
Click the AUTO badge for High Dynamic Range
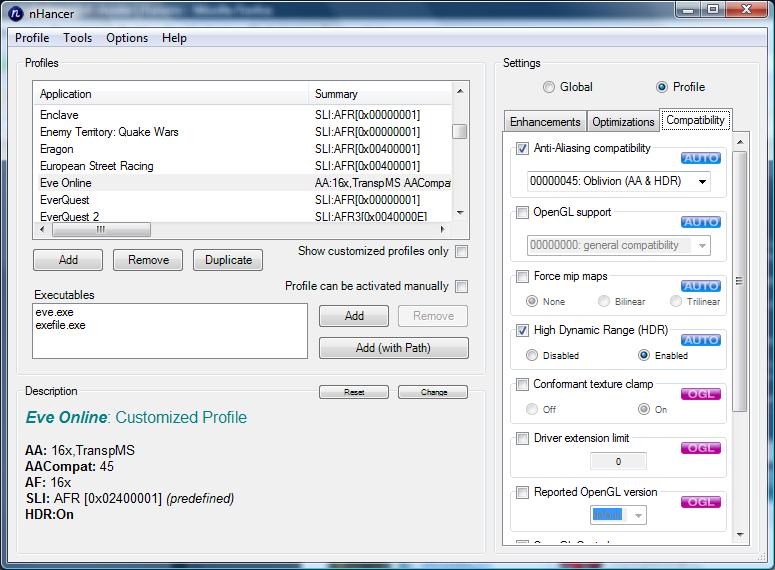[x=701, y=340]
